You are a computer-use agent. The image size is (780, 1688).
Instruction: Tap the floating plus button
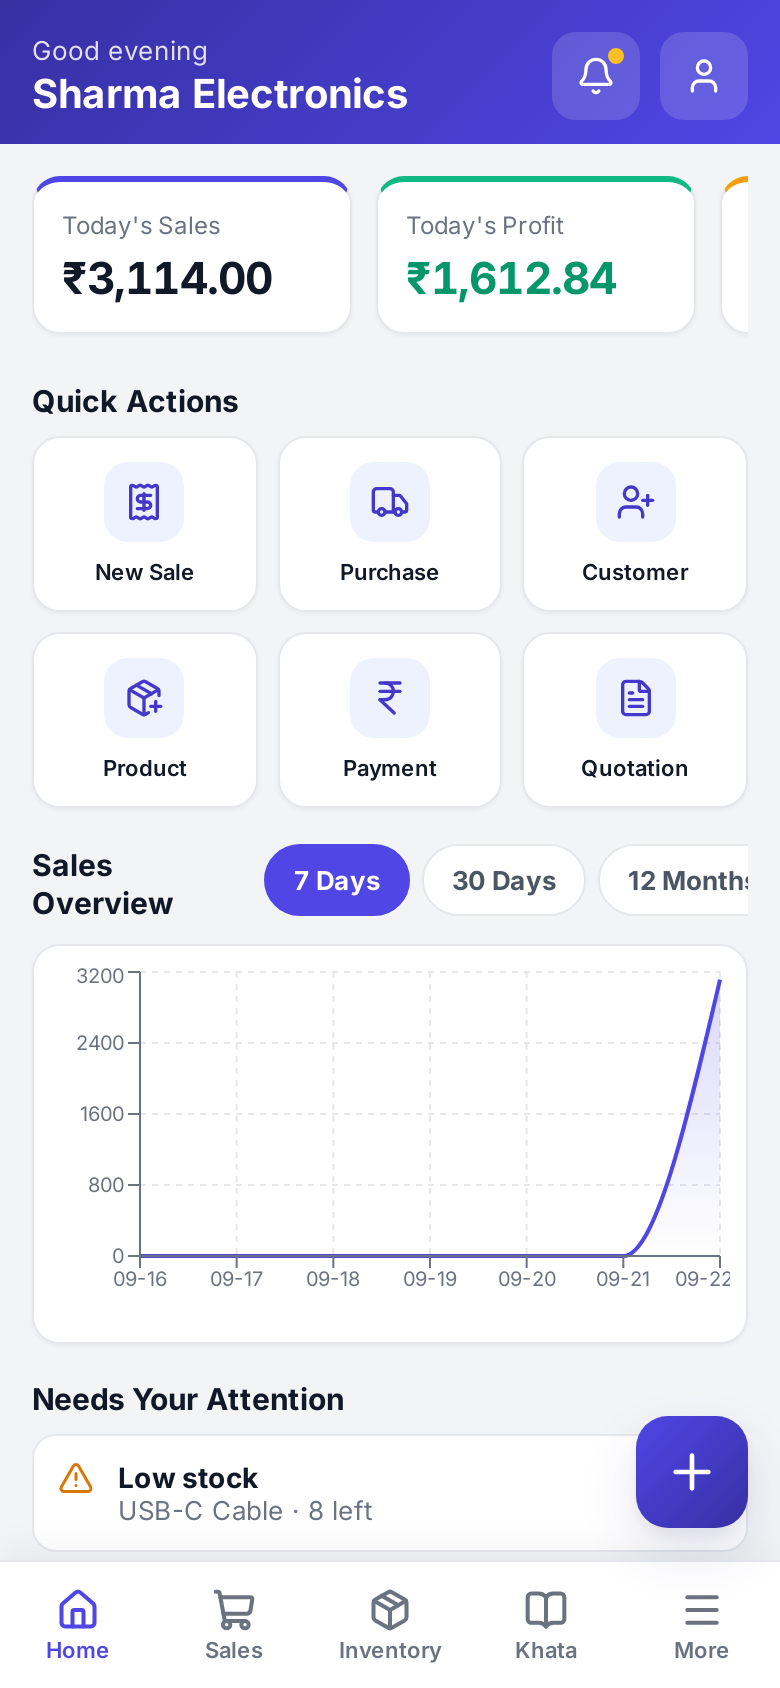[692, 1472]
